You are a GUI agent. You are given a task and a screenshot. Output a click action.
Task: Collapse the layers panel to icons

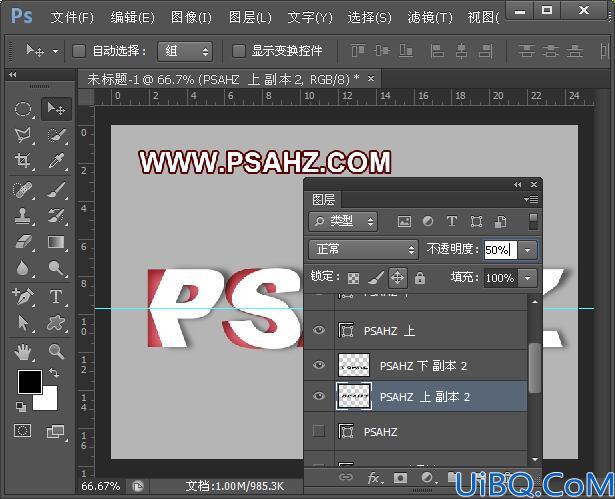point(518,184)
